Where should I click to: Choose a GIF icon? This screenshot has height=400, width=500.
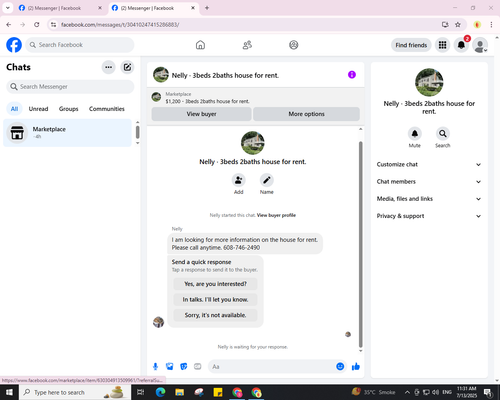(198, 367)
